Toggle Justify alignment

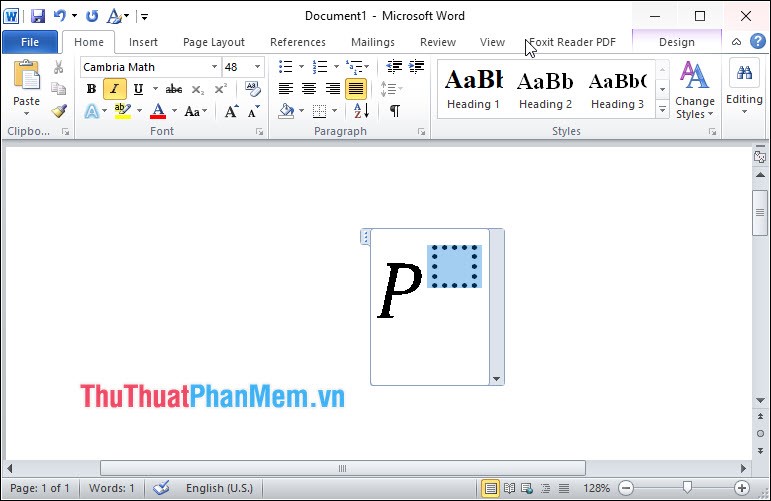coord(356,89)
